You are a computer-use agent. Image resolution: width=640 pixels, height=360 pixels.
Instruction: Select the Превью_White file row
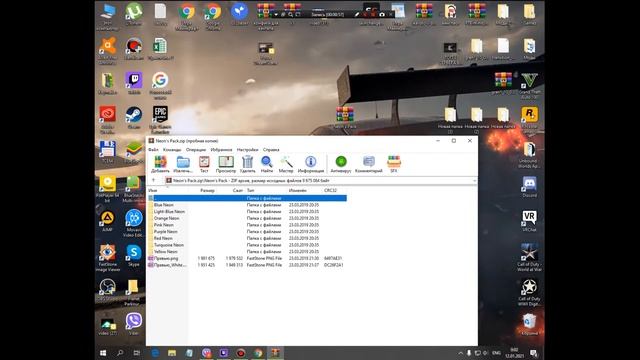pyautogui.click(x=247, y=265)
